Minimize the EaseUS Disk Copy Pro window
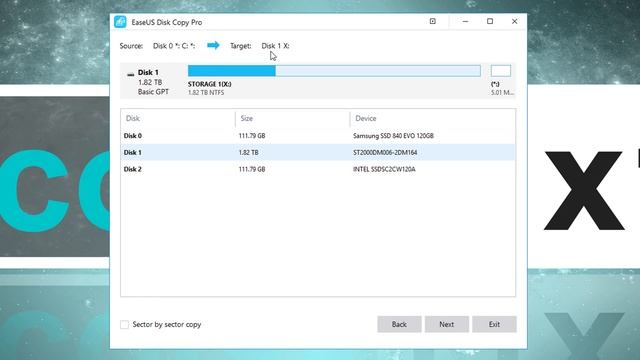The width and height of the screenshot is (640, 360). (465, 21)
